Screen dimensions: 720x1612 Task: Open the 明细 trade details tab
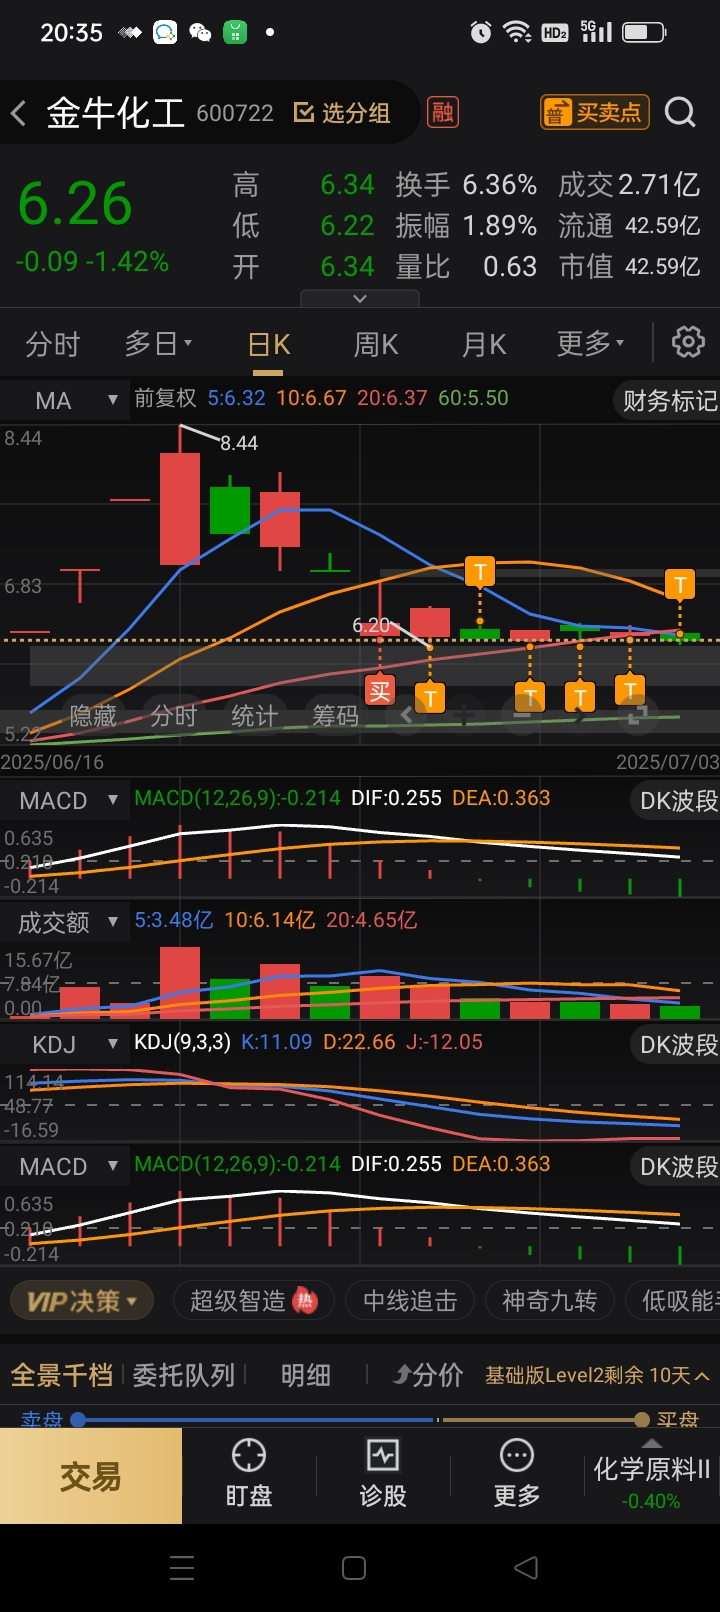click(306, 1375)
